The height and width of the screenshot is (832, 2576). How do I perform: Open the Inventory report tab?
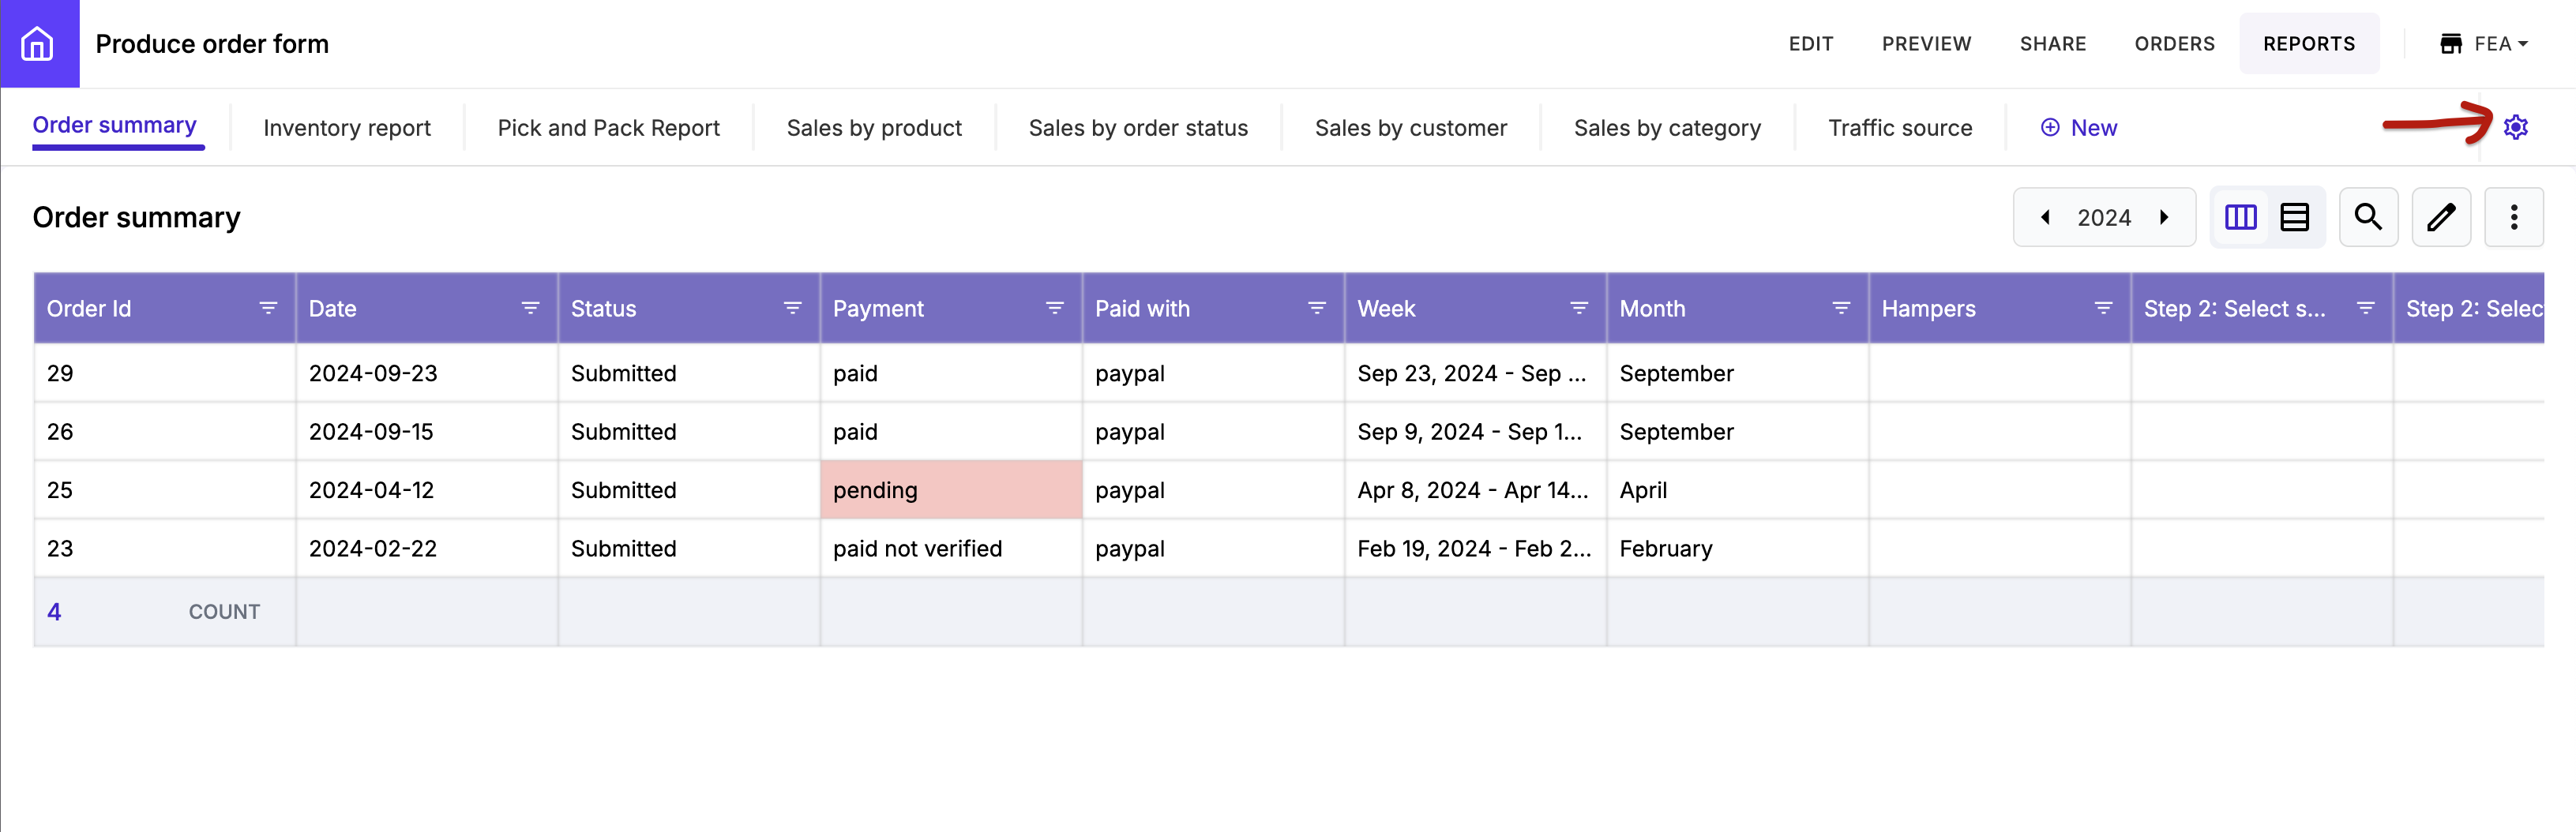tap(346, 128)
